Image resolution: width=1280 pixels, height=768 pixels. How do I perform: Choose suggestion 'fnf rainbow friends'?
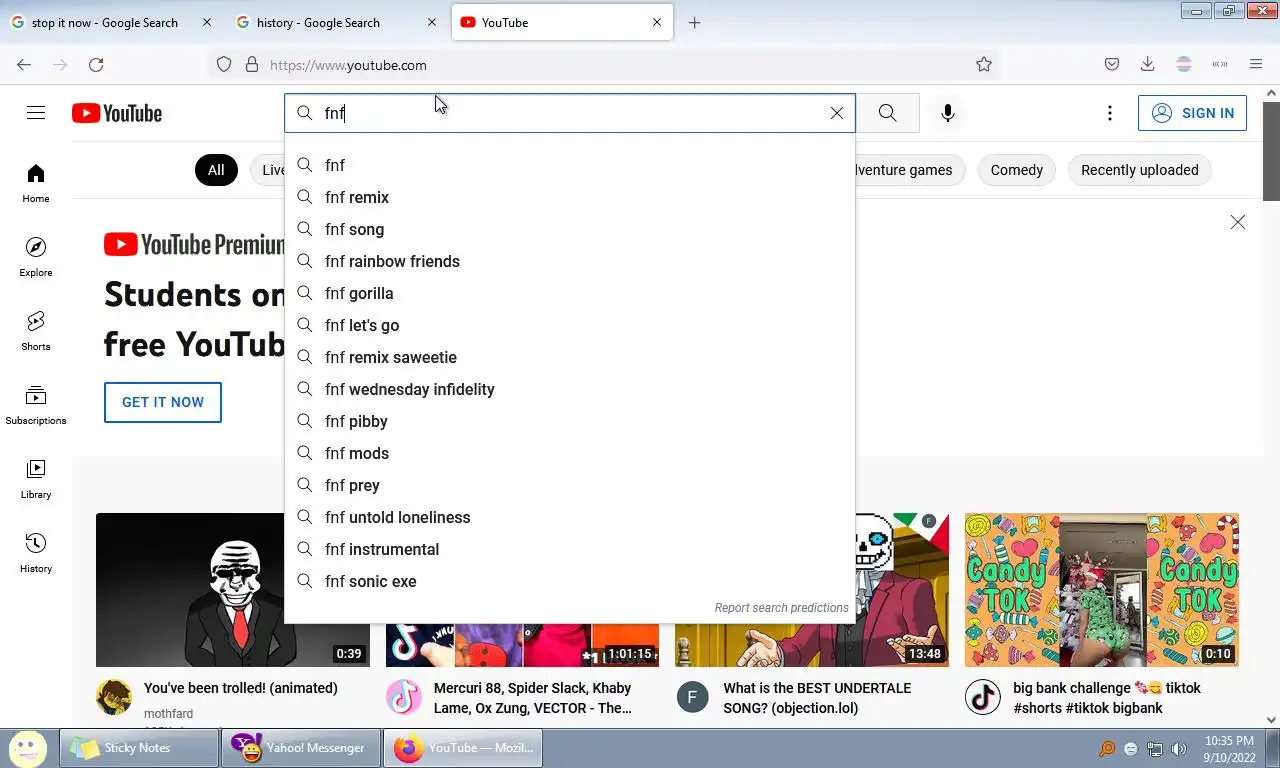point(570,261)
